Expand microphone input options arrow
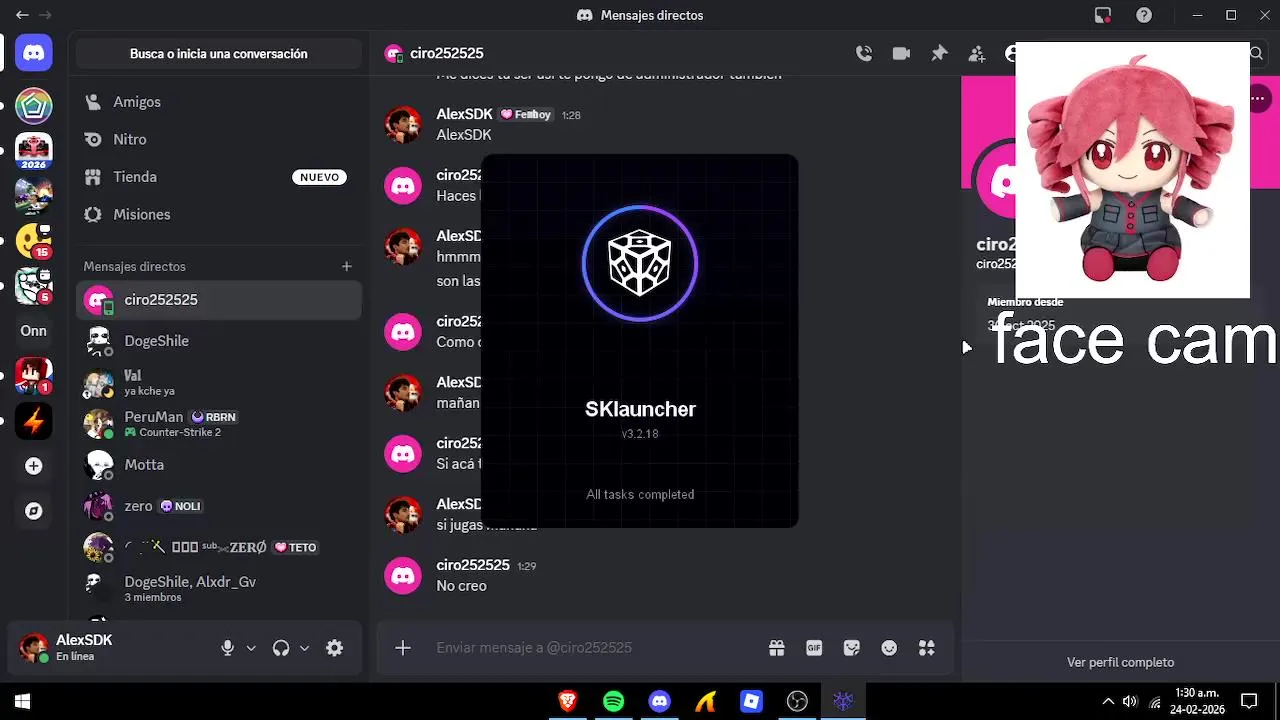Image resolution: width=1280 pixels, height=720 pixels. coord(251,648)
